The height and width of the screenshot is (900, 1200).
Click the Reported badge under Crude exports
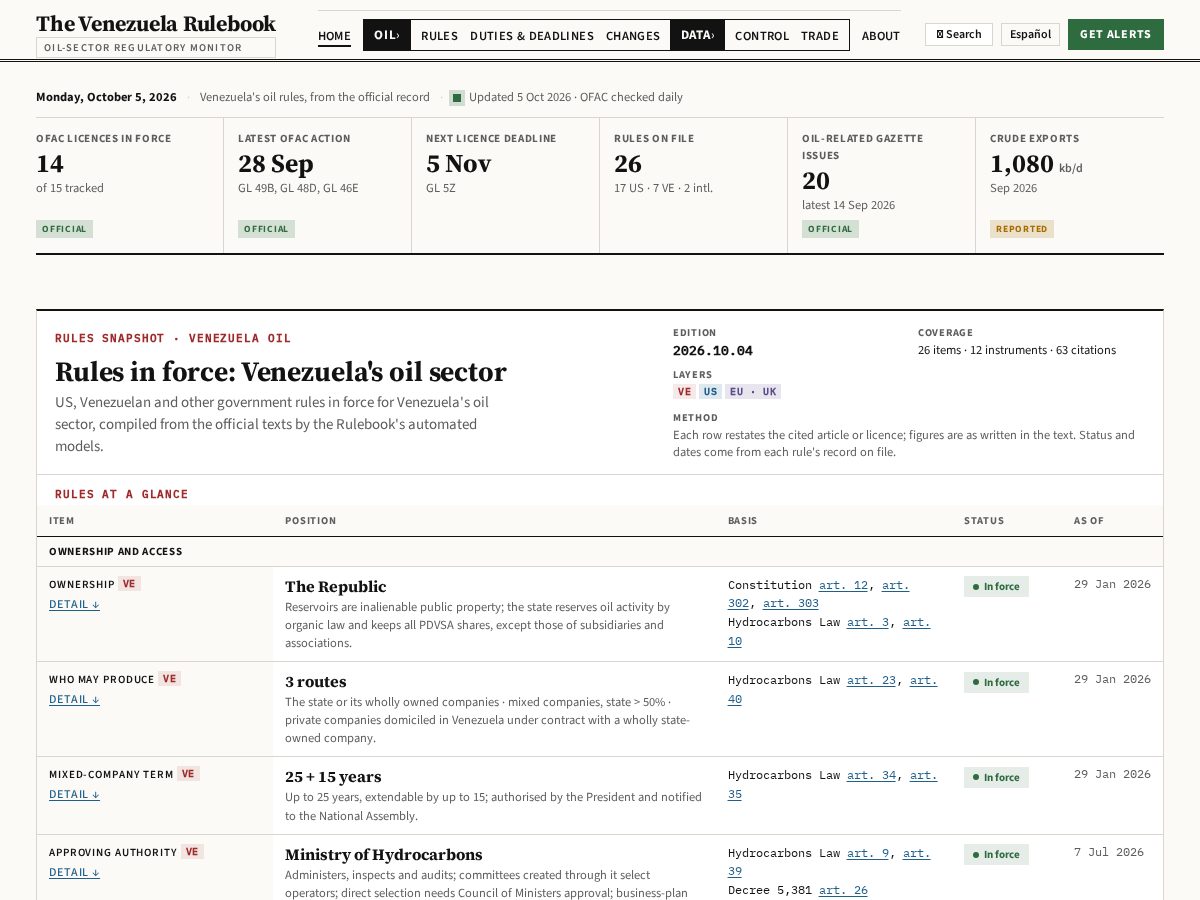(x=1022, y=229)
